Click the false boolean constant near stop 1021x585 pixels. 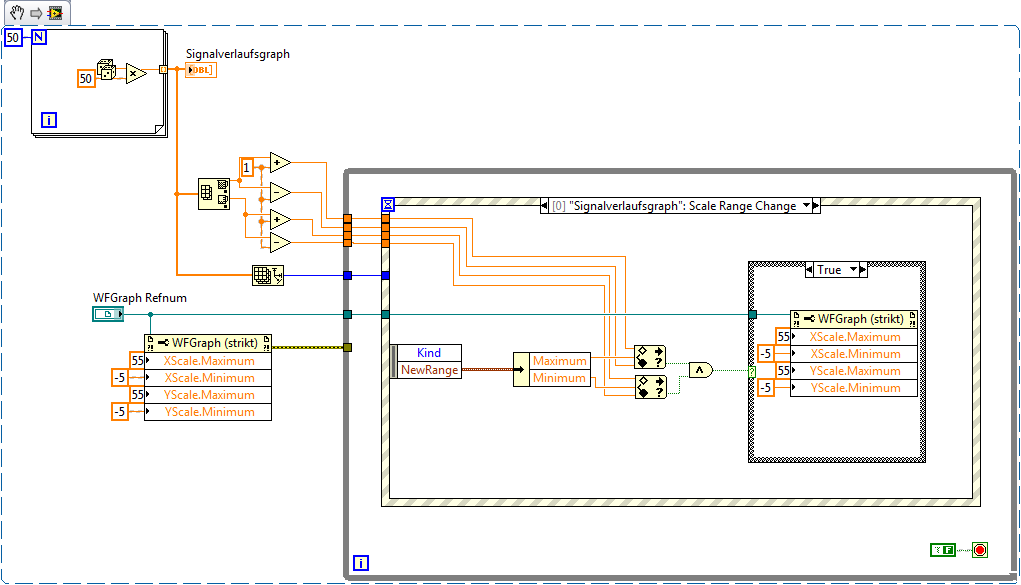[943, 550]
